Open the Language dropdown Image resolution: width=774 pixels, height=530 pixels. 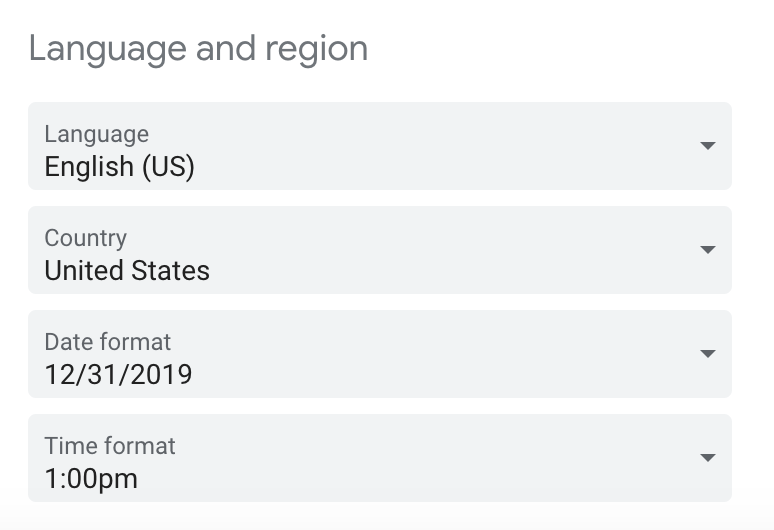pos(380,146)
